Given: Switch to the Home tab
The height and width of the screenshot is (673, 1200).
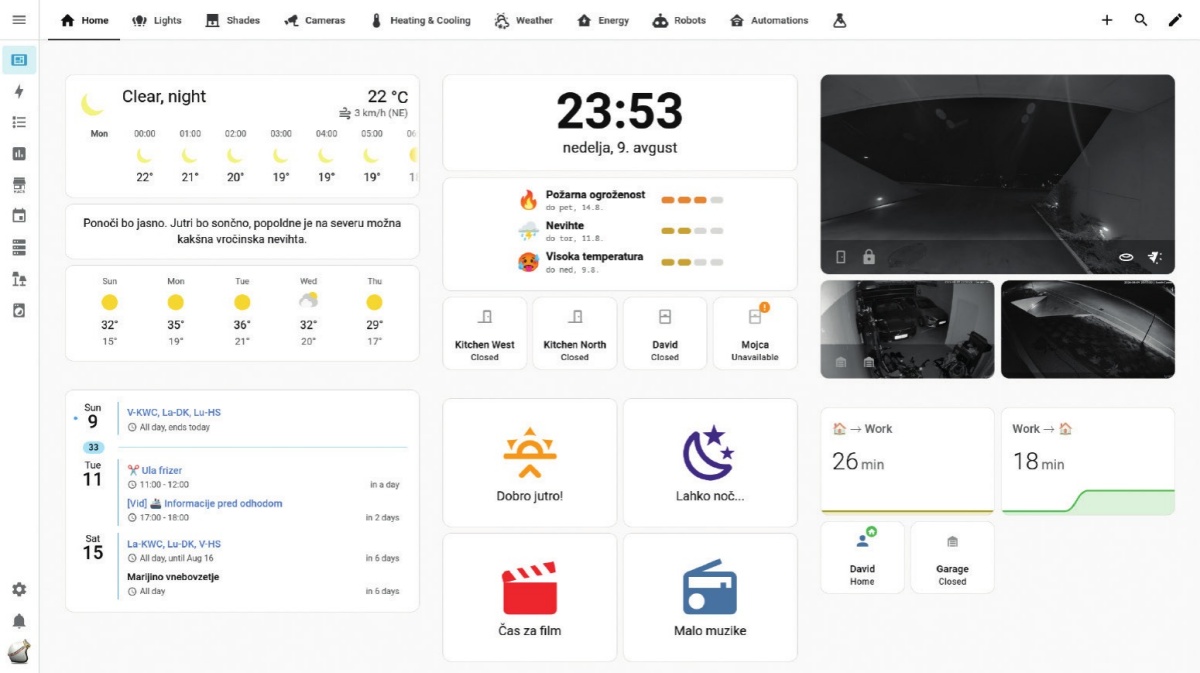Looking at the screenshot, I should [84, 20].
